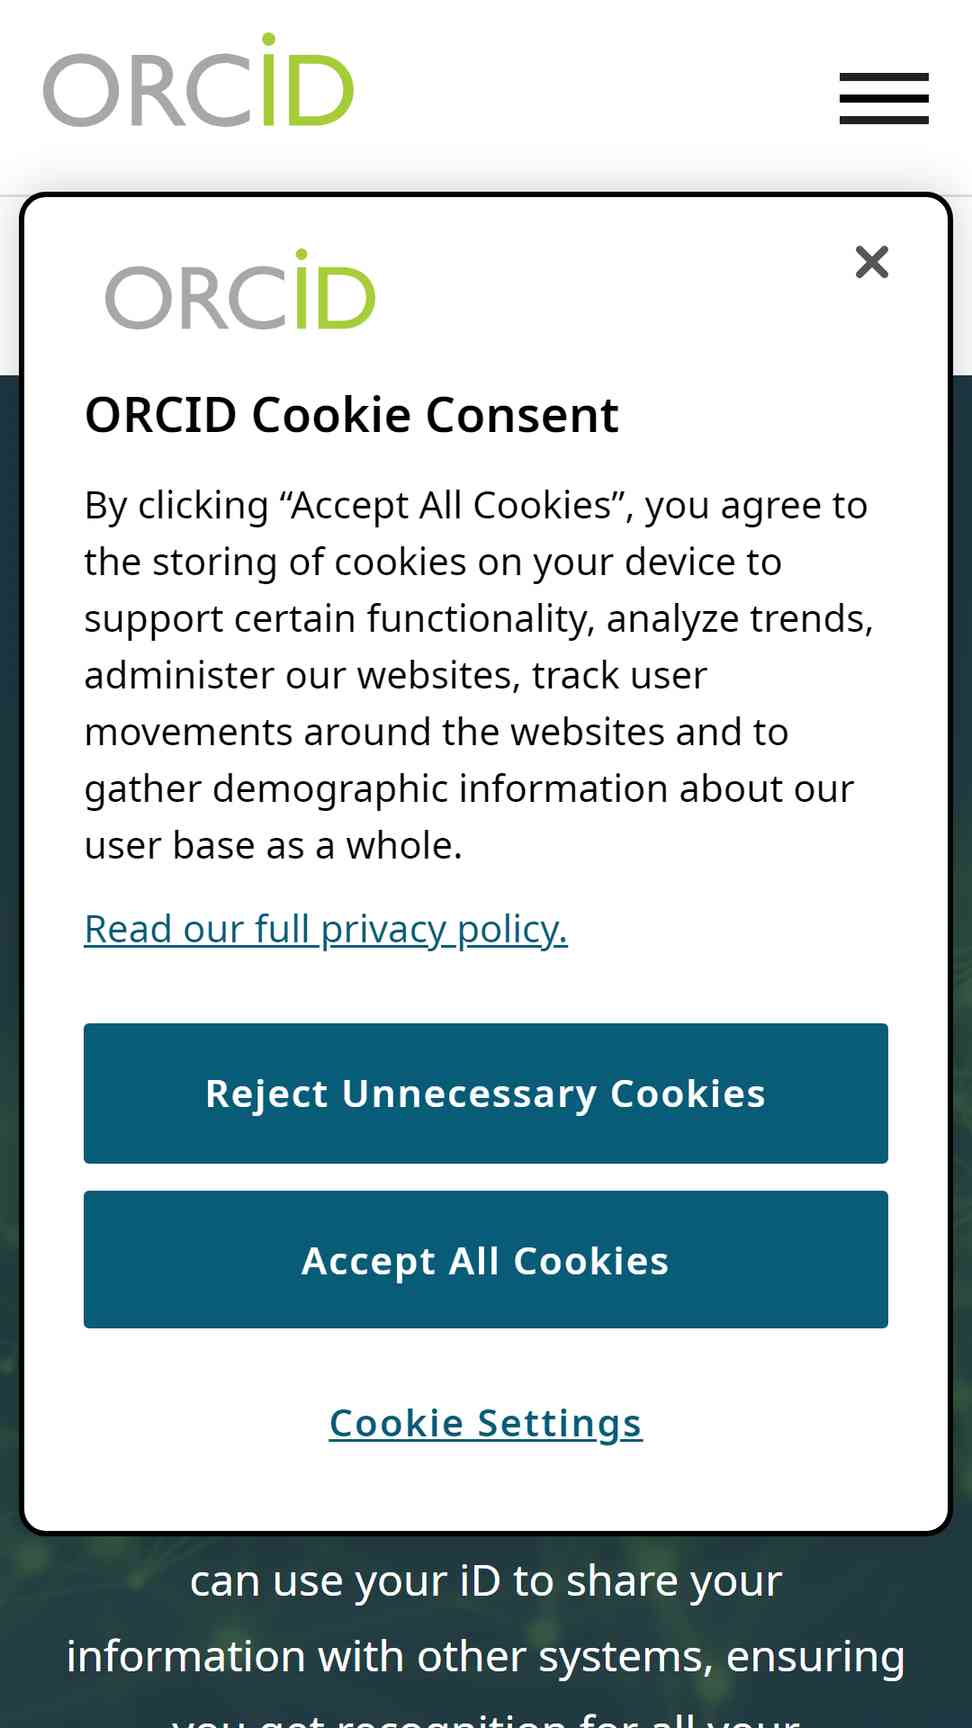Viewport: 972px width, 1728px height.
Task: Close the cookie consent dialog
Action: 872,262
